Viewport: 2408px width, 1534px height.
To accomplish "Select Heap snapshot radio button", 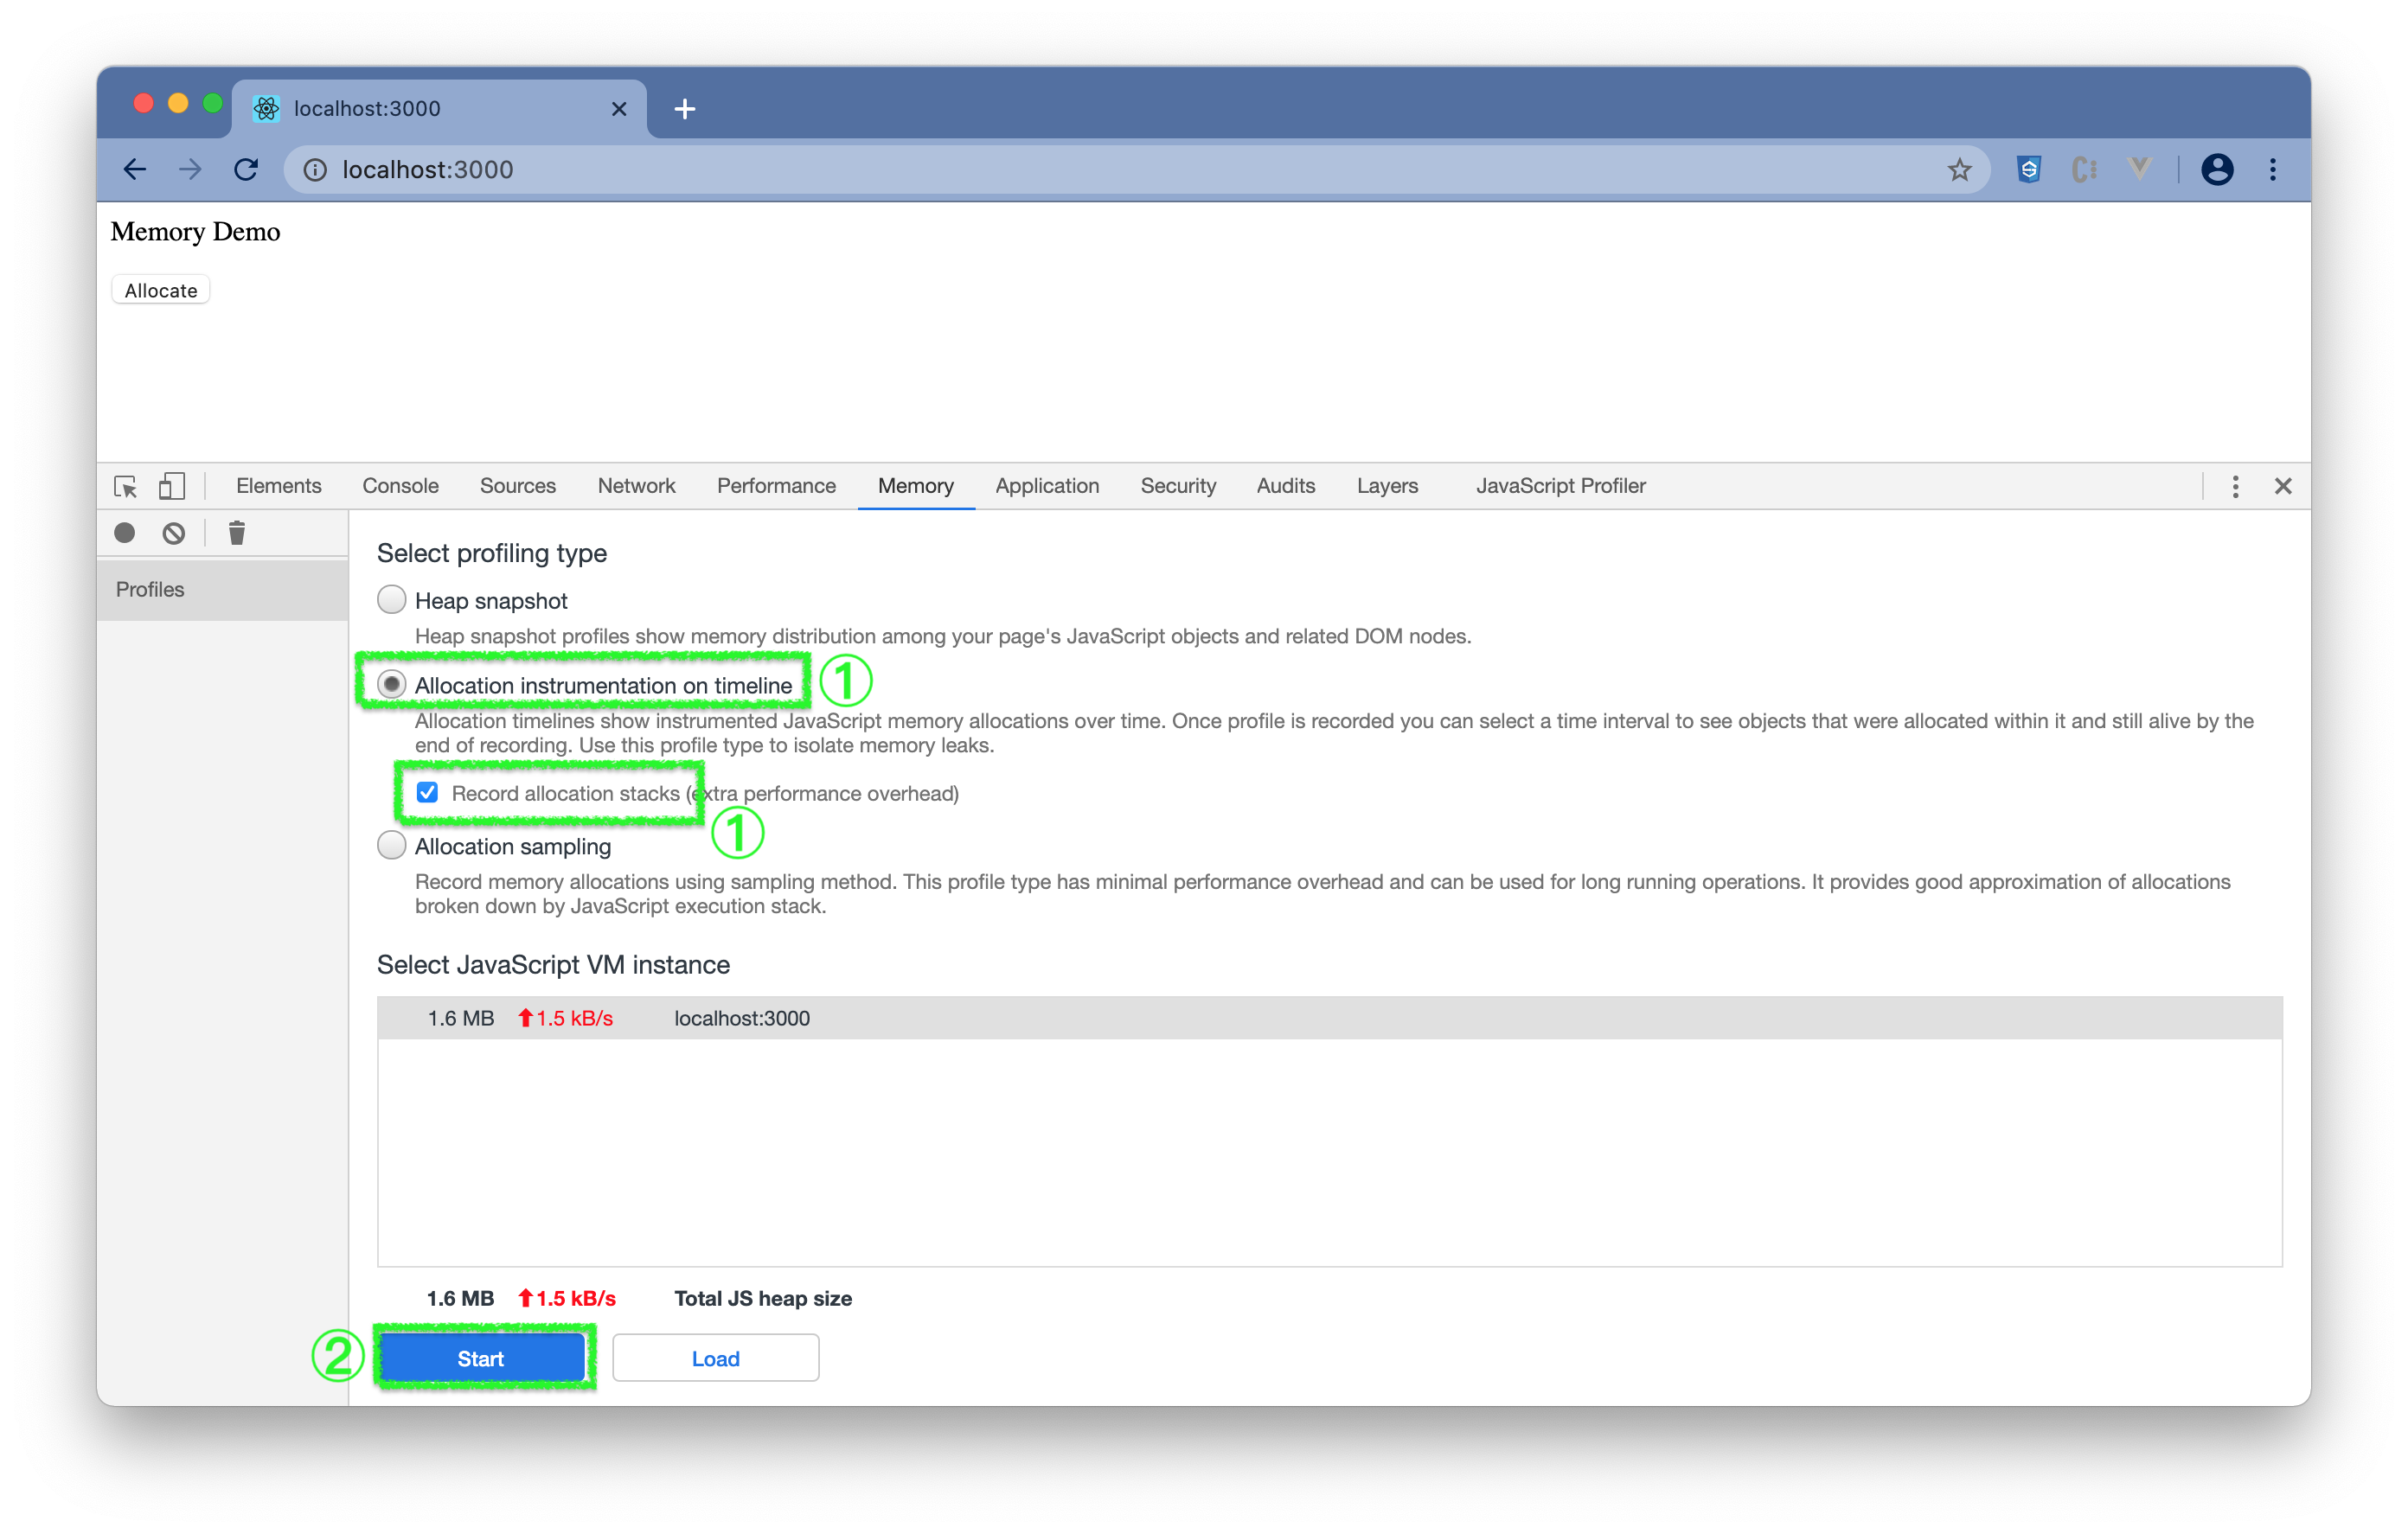I will tap(392, 600).
